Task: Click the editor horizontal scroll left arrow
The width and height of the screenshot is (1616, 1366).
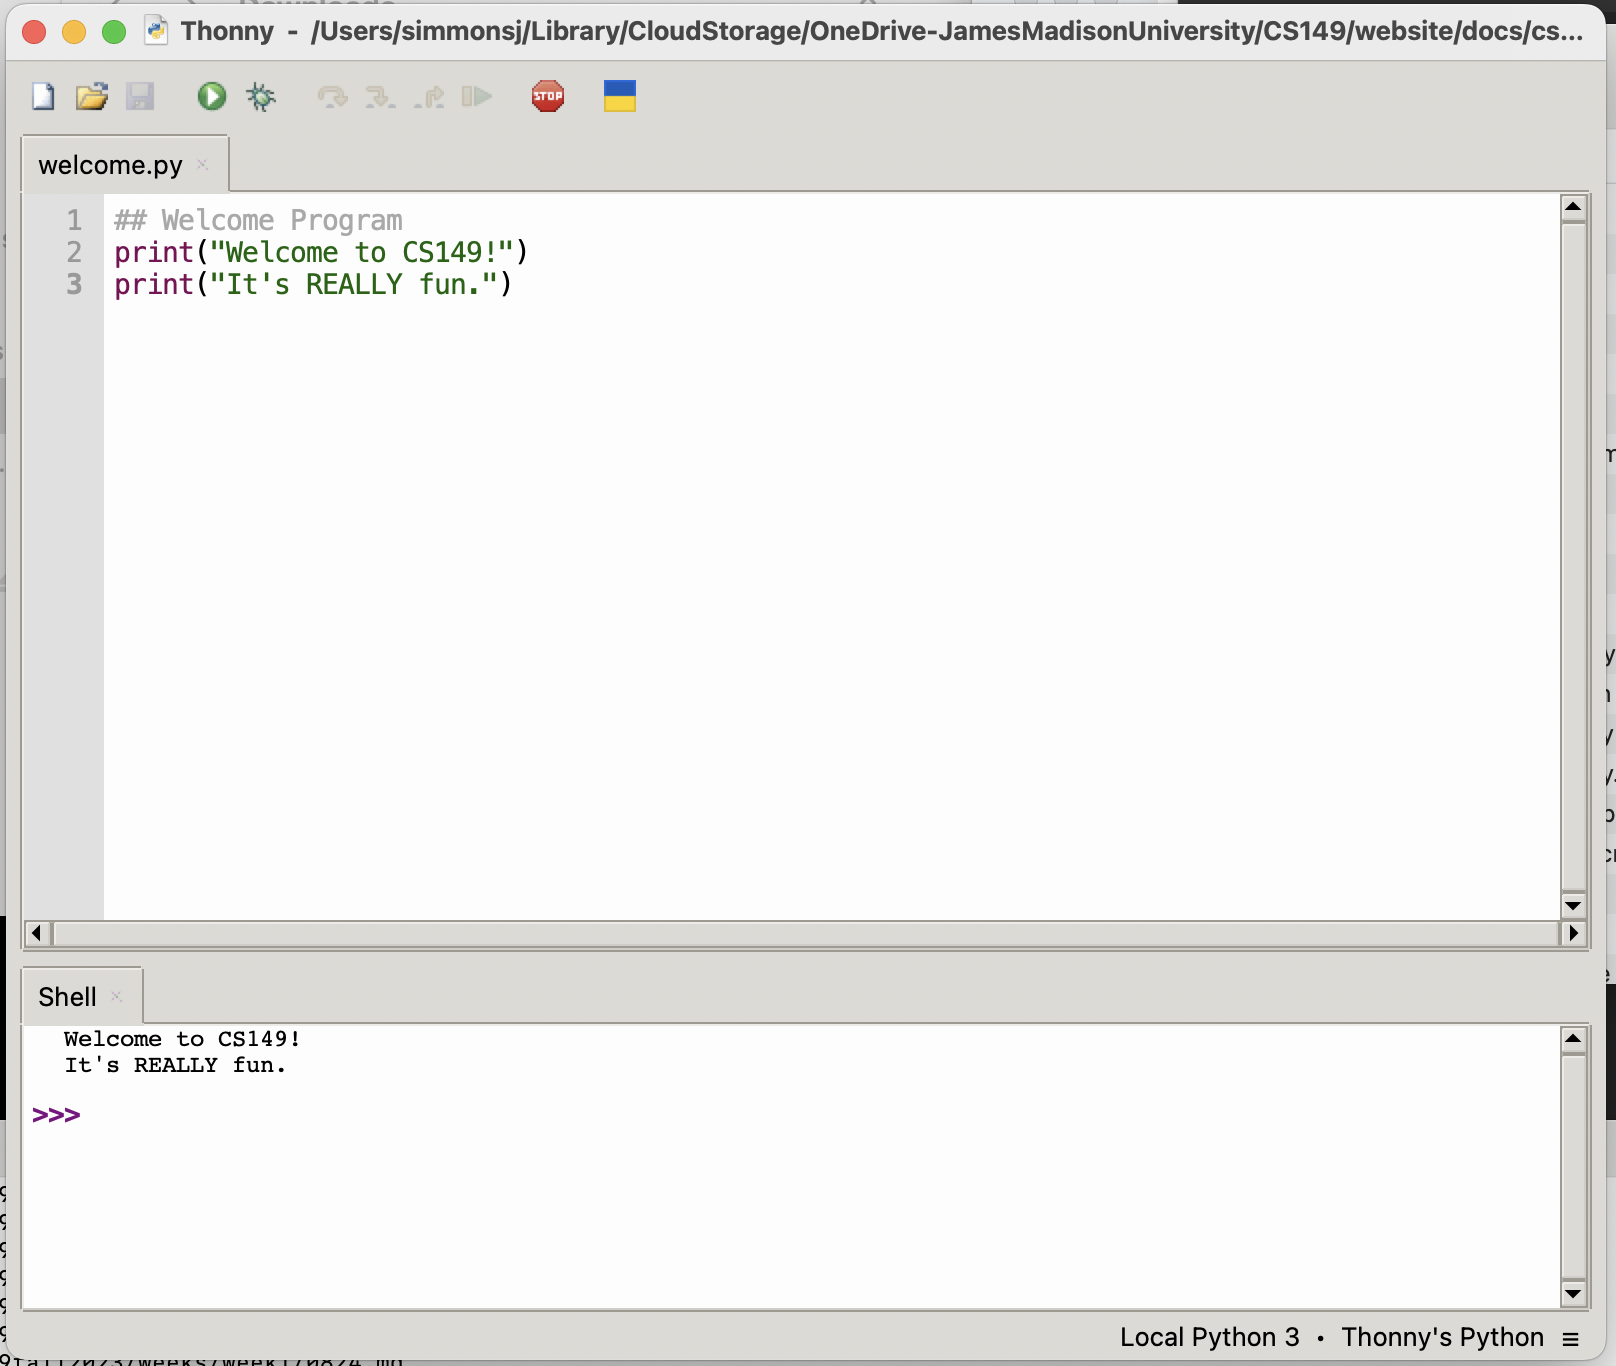Action: coord(37,933)
